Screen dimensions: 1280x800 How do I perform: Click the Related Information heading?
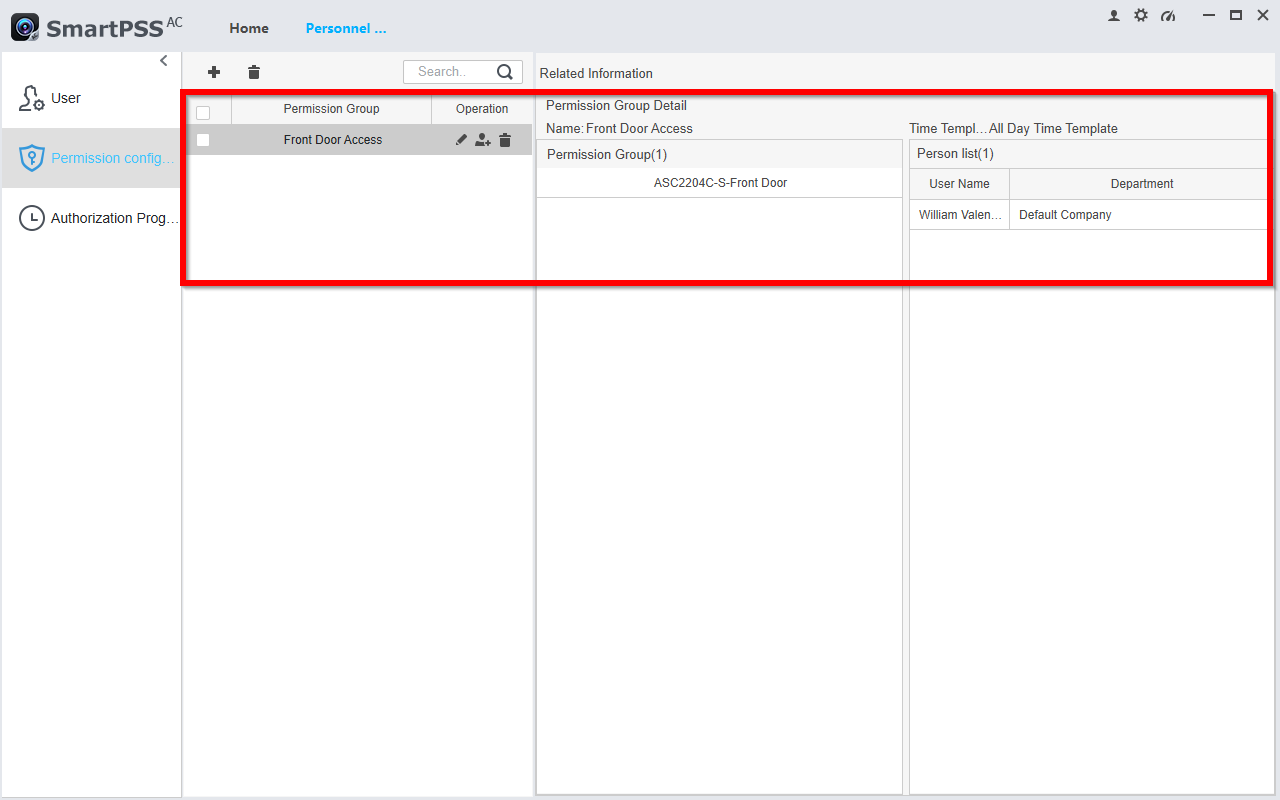point(596,73)
